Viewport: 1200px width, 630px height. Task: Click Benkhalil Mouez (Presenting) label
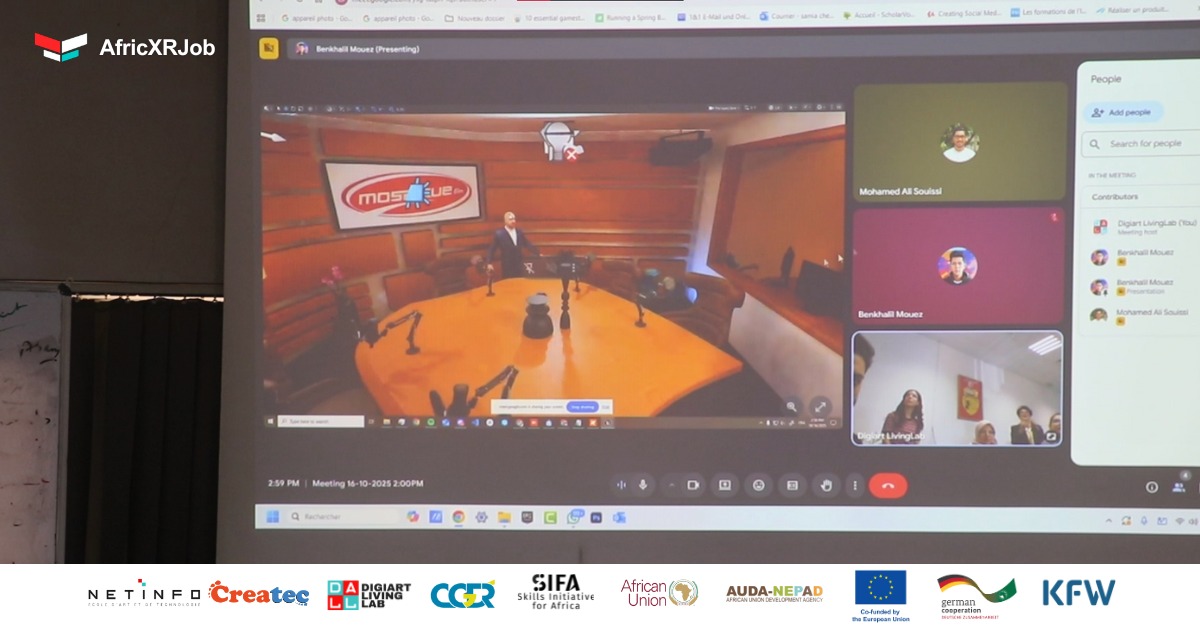pos(367,49)
